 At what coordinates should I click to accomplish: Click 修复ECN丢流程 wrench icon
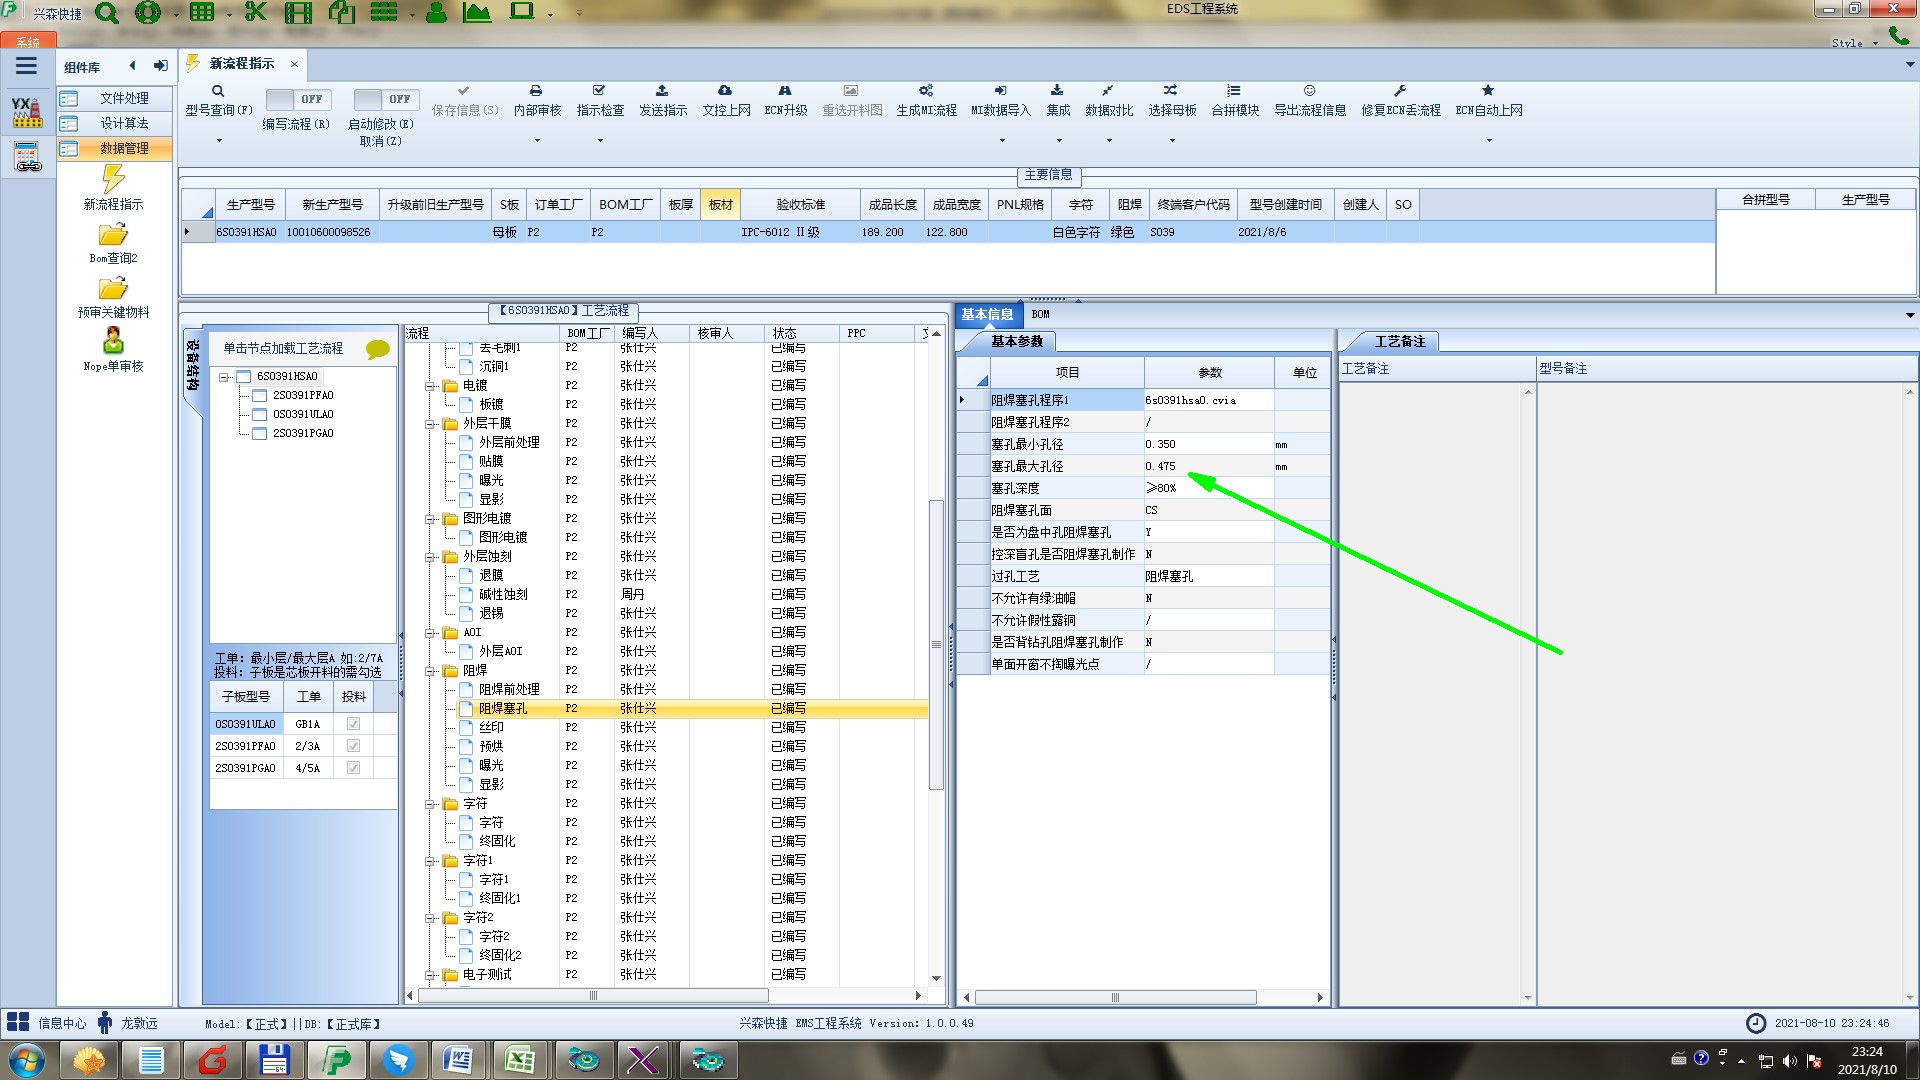pyautogui.click(x=1400, y=91)
